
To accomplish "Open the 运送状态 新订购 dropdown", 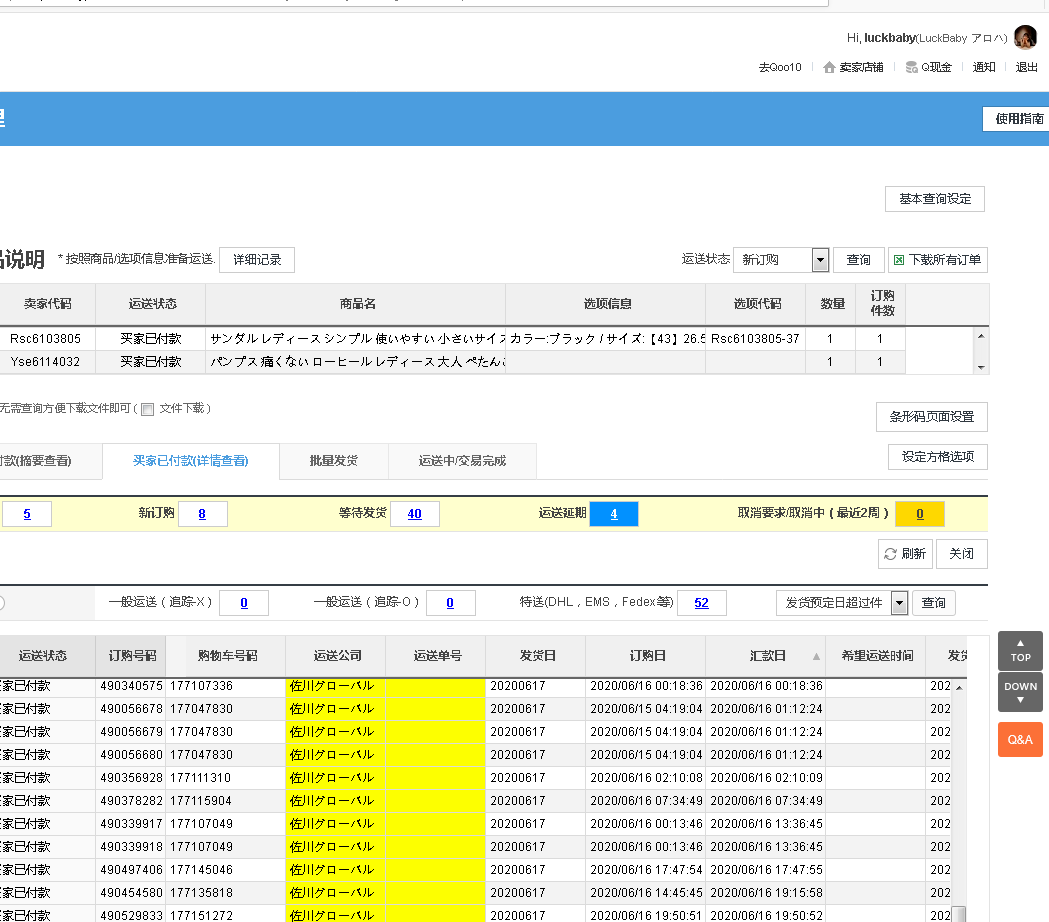I will point(820,260).
